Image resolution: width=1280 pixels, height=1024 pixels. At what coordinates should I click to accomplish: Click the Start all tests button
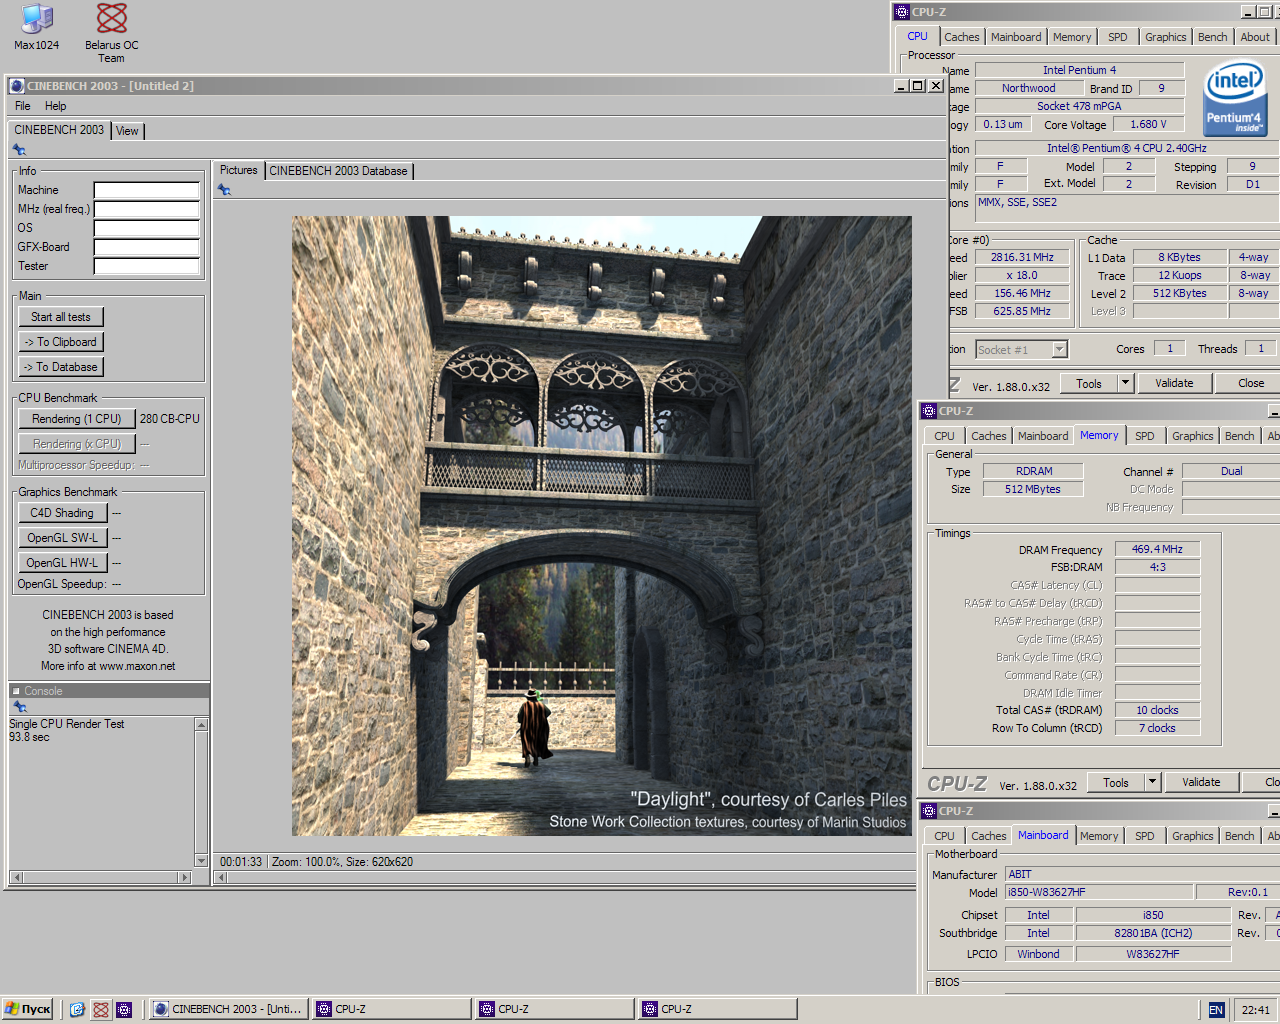pos(61,317)
